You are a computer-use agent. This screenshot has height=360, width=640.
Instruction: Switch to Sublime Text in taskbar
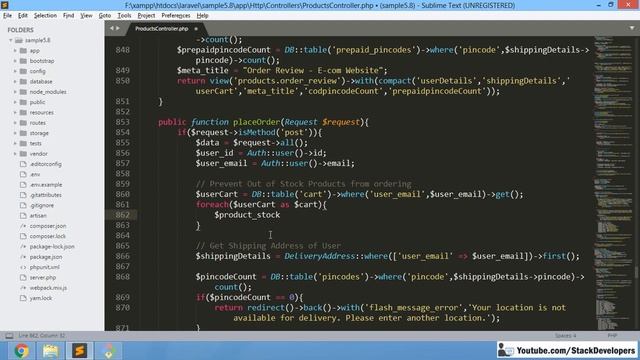click(x=80, y=351)
